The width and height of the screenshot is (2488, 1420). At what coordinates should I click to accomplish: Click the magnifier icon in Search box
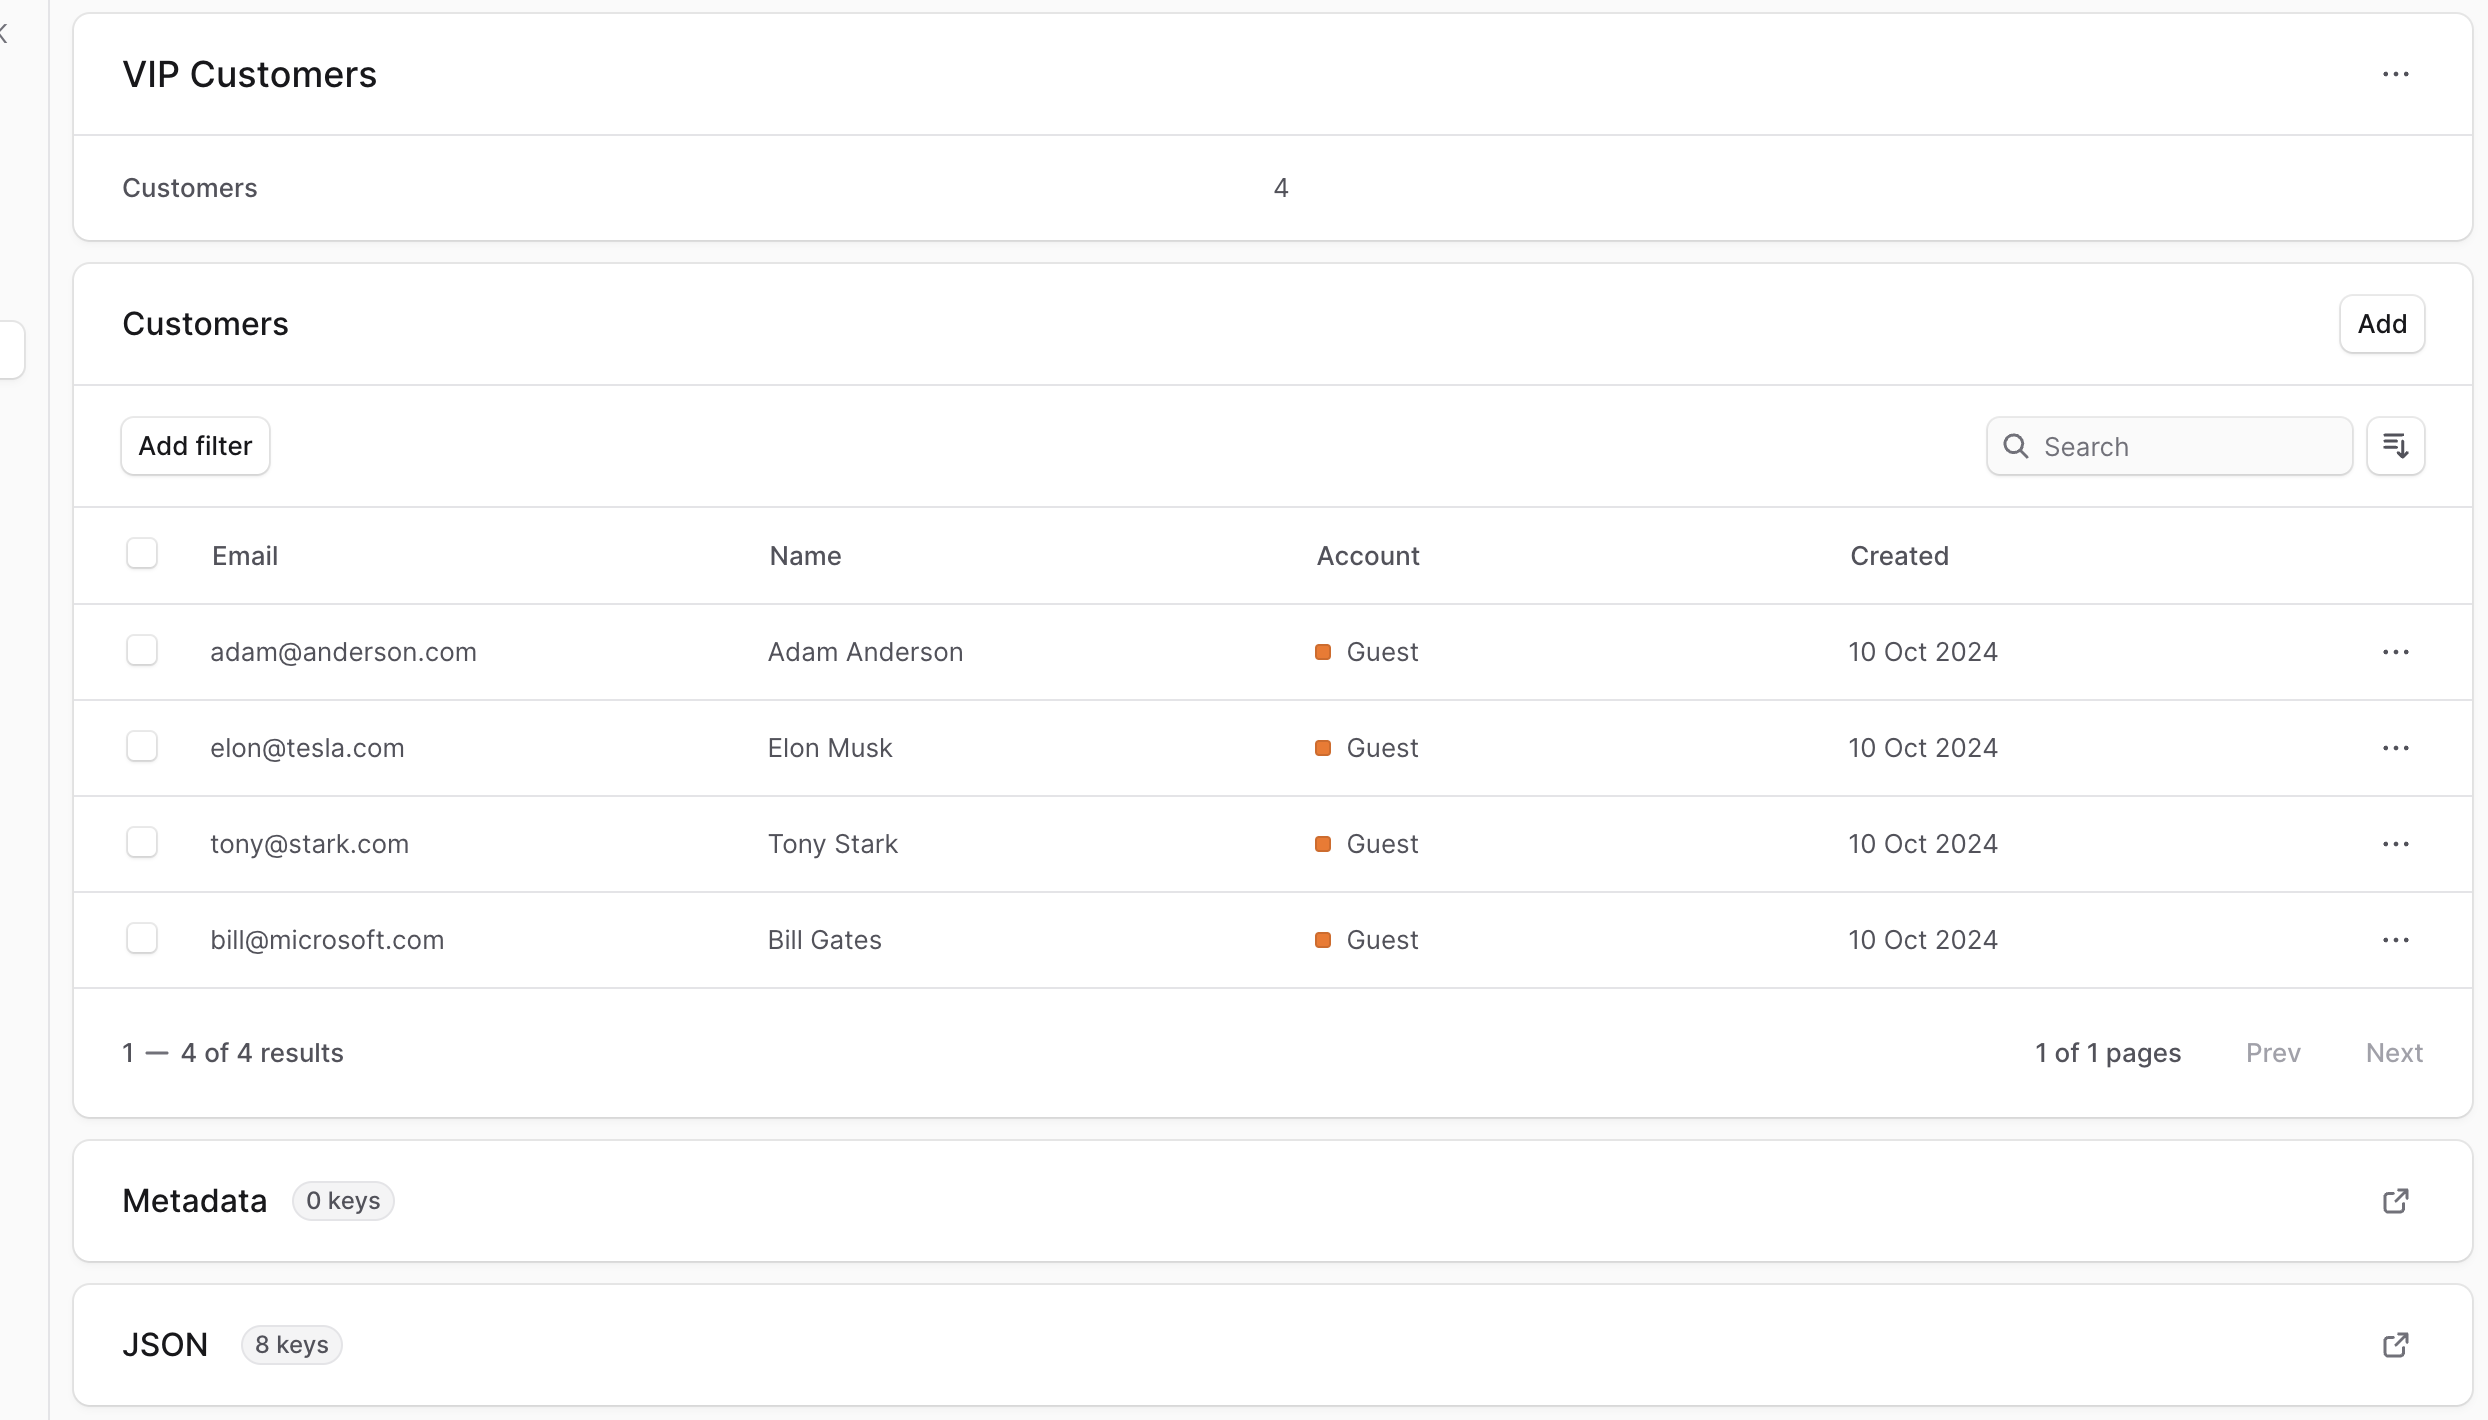tap(2016, 446)
